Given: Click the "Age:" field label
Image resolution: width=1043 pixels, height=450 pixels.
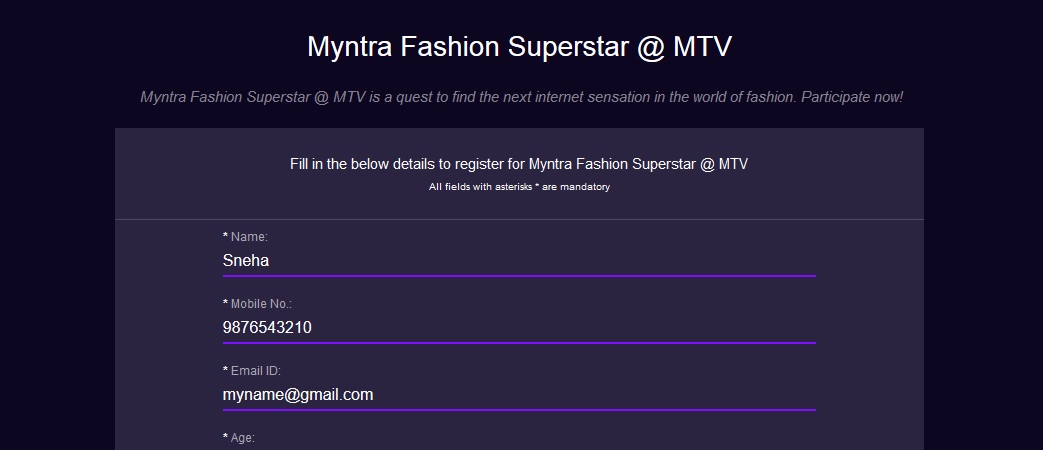Looking at the screenshot, I should pyautogui.click(x=243, y=438).
